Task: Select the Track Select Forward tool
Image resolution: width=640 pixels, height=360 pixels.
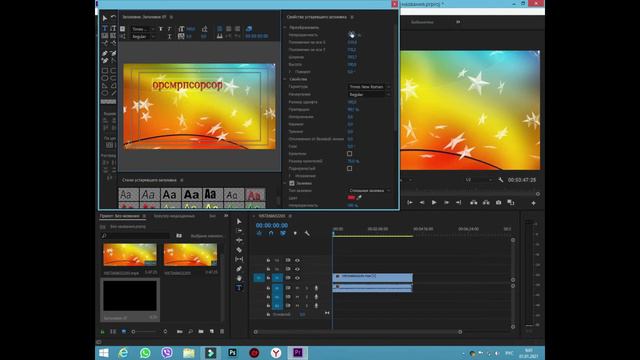Action: pos(239,231)
